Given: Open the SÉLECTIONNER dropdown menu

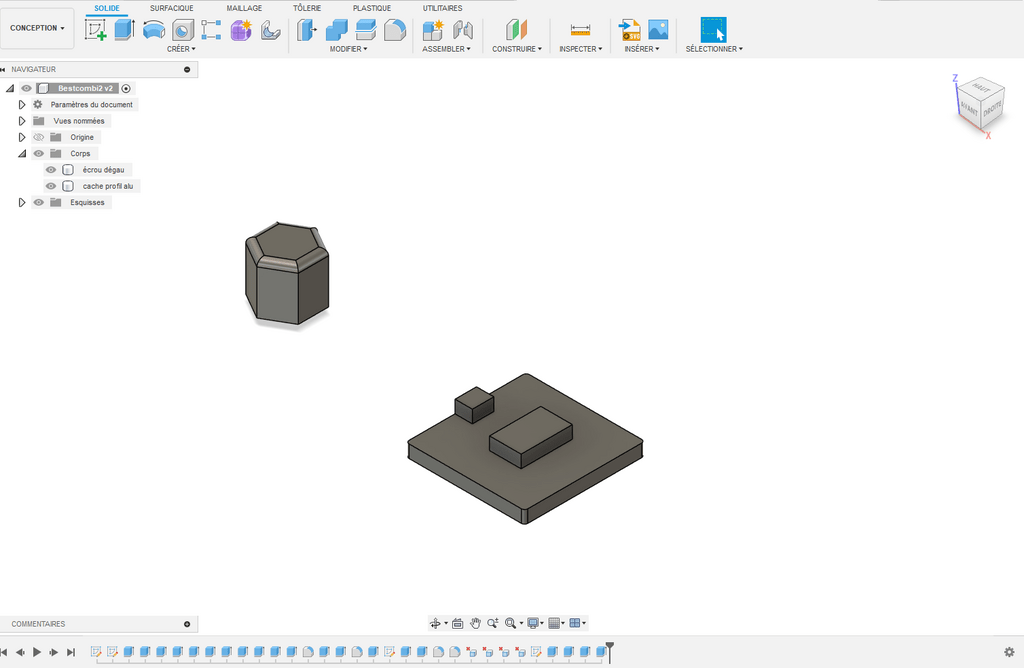Looking at the screenshot, I should click(714, 49).
